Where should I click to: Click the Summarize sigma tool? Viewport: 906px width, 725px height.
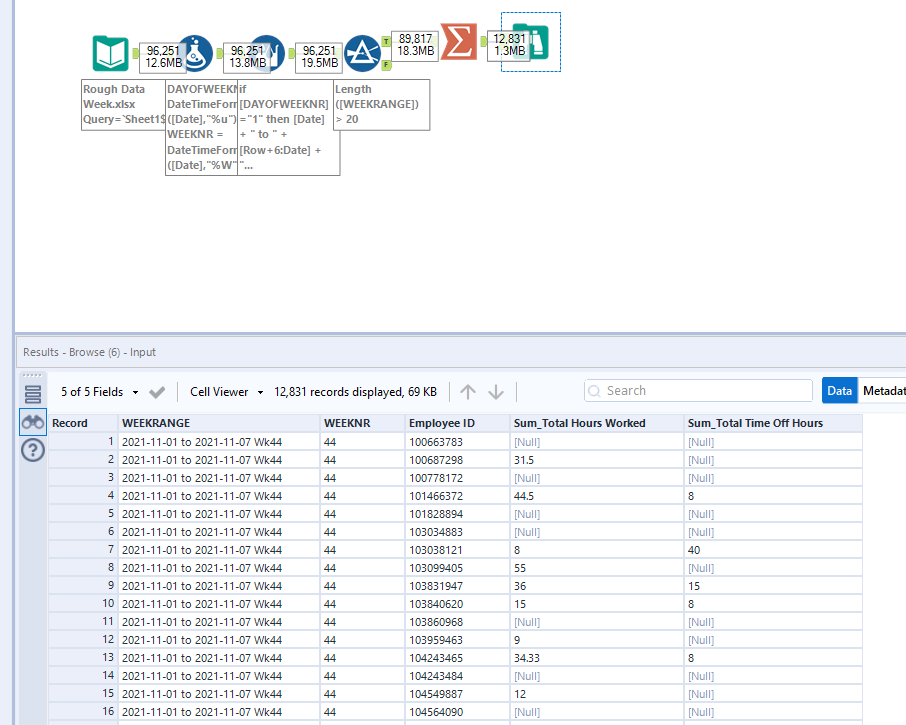[458, 42]
